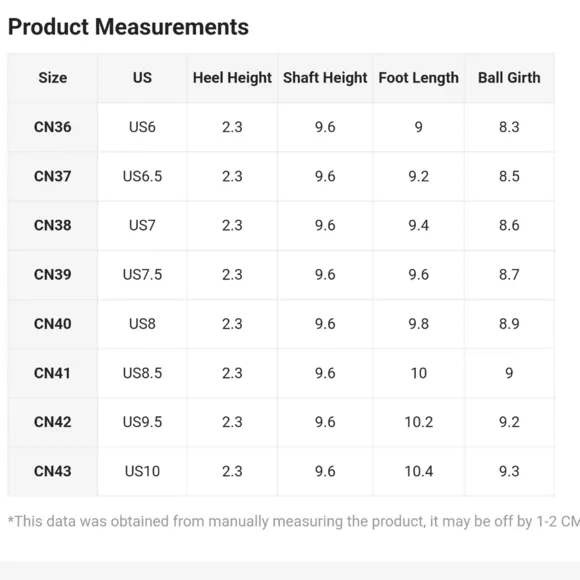Select the CN40 size row label
This screenshot has width=580, height=580.
[x=53, y=324]
